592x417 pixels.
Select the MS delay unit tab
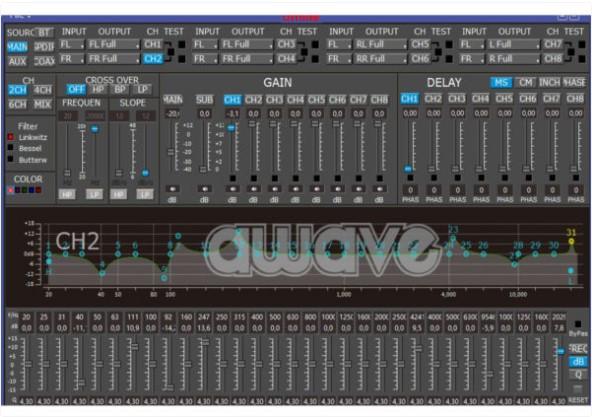click(x=501, y=82)
